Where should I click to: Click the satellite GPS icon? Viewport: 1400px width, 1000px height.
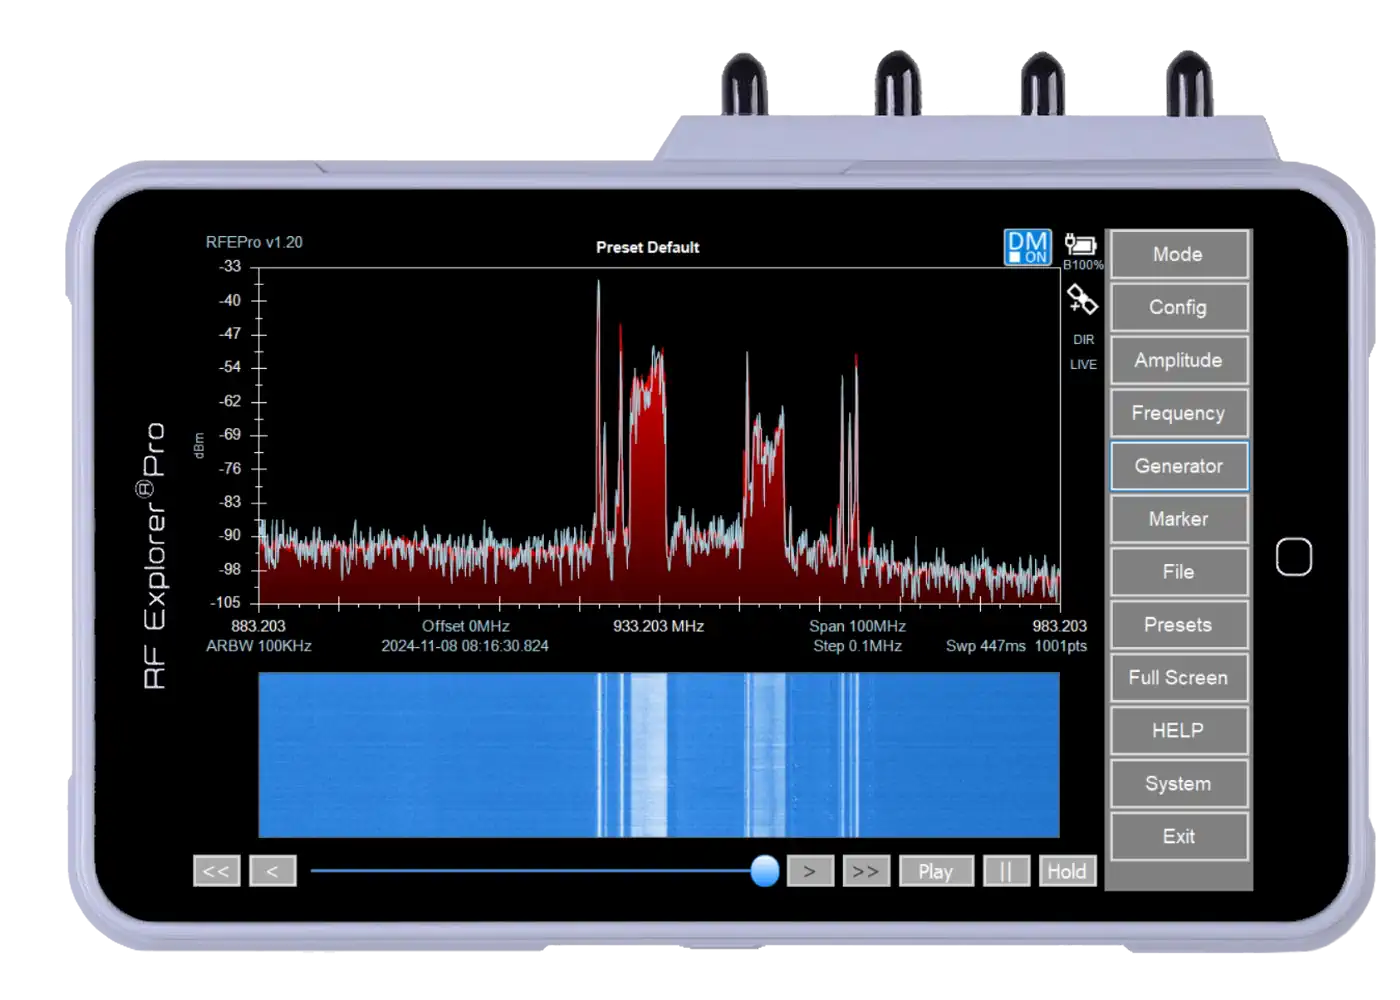tap(1081, 299)
